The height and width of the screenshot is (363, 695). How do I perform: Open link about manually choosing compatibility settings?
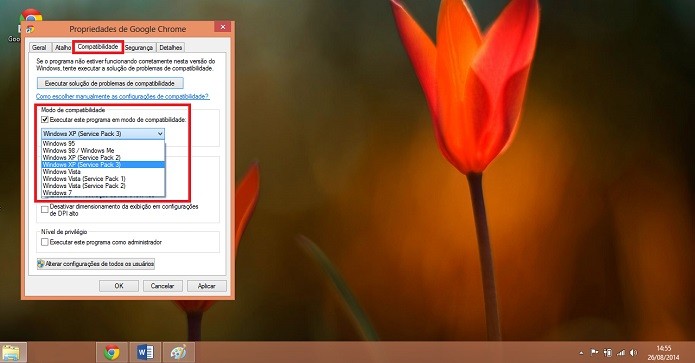click(x=122, y=96)
